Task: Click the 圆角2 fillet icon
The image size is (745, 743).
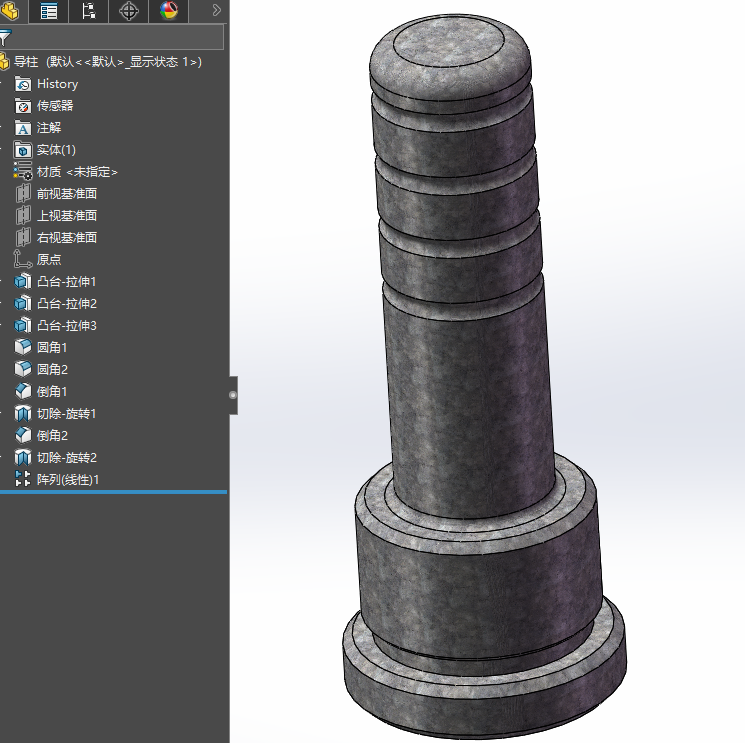Action: coord(23,369)
